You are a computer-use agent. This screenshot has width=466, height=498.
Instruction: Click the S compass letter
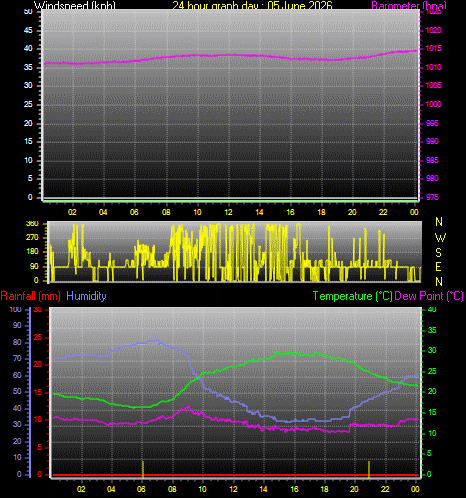(438, 253)
